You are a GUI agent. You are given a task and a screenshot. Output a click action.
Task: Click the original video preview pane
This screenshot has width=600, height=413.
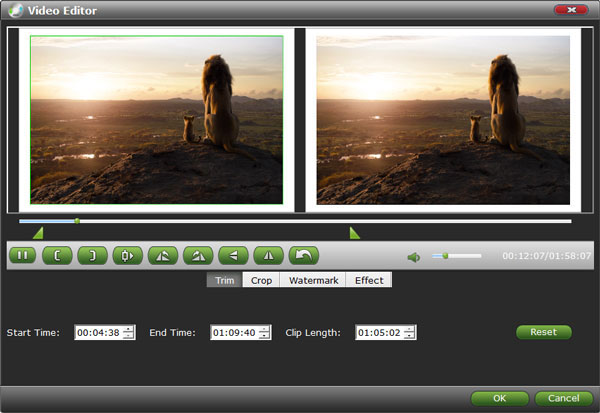pos(157,120)
